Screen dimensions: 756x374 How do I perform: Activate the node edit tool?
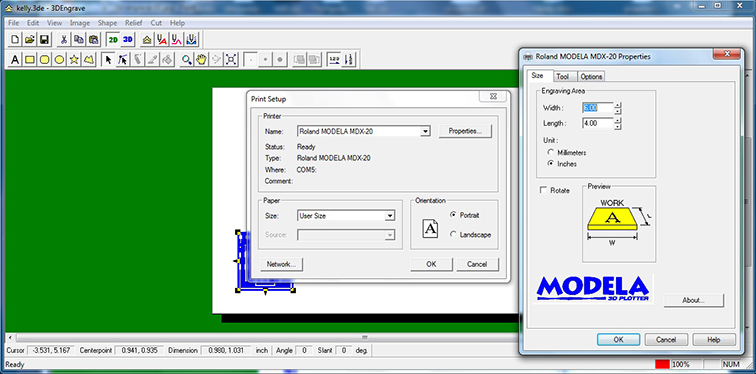pyautogui.click(x=123, y=60)
